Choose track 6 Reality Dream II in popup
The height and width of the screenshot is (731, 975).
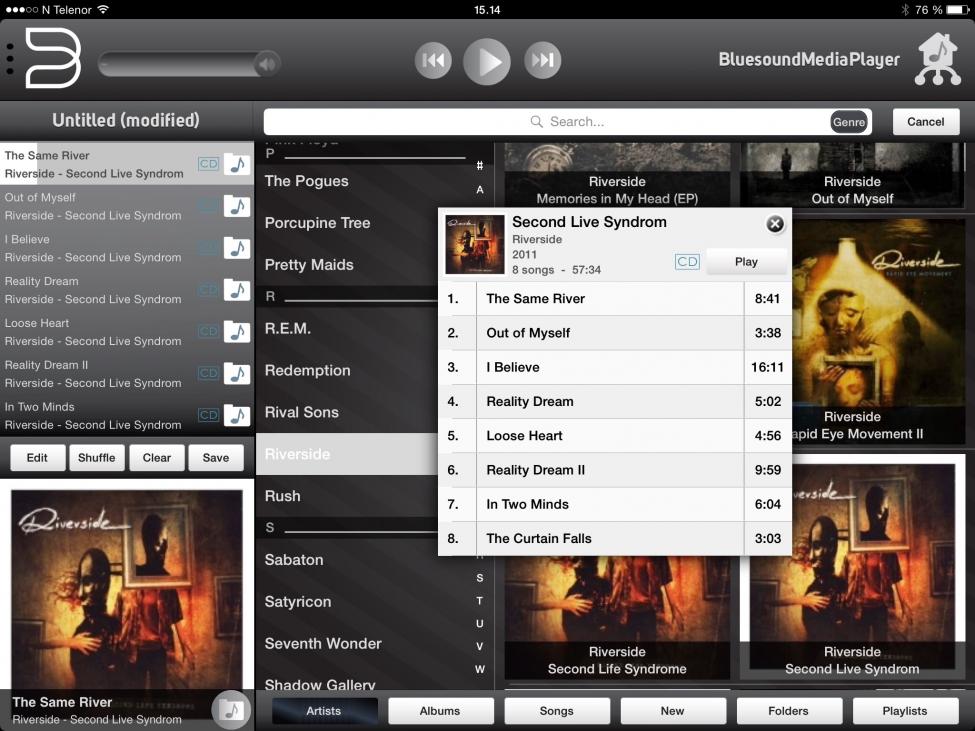(615, 470)
